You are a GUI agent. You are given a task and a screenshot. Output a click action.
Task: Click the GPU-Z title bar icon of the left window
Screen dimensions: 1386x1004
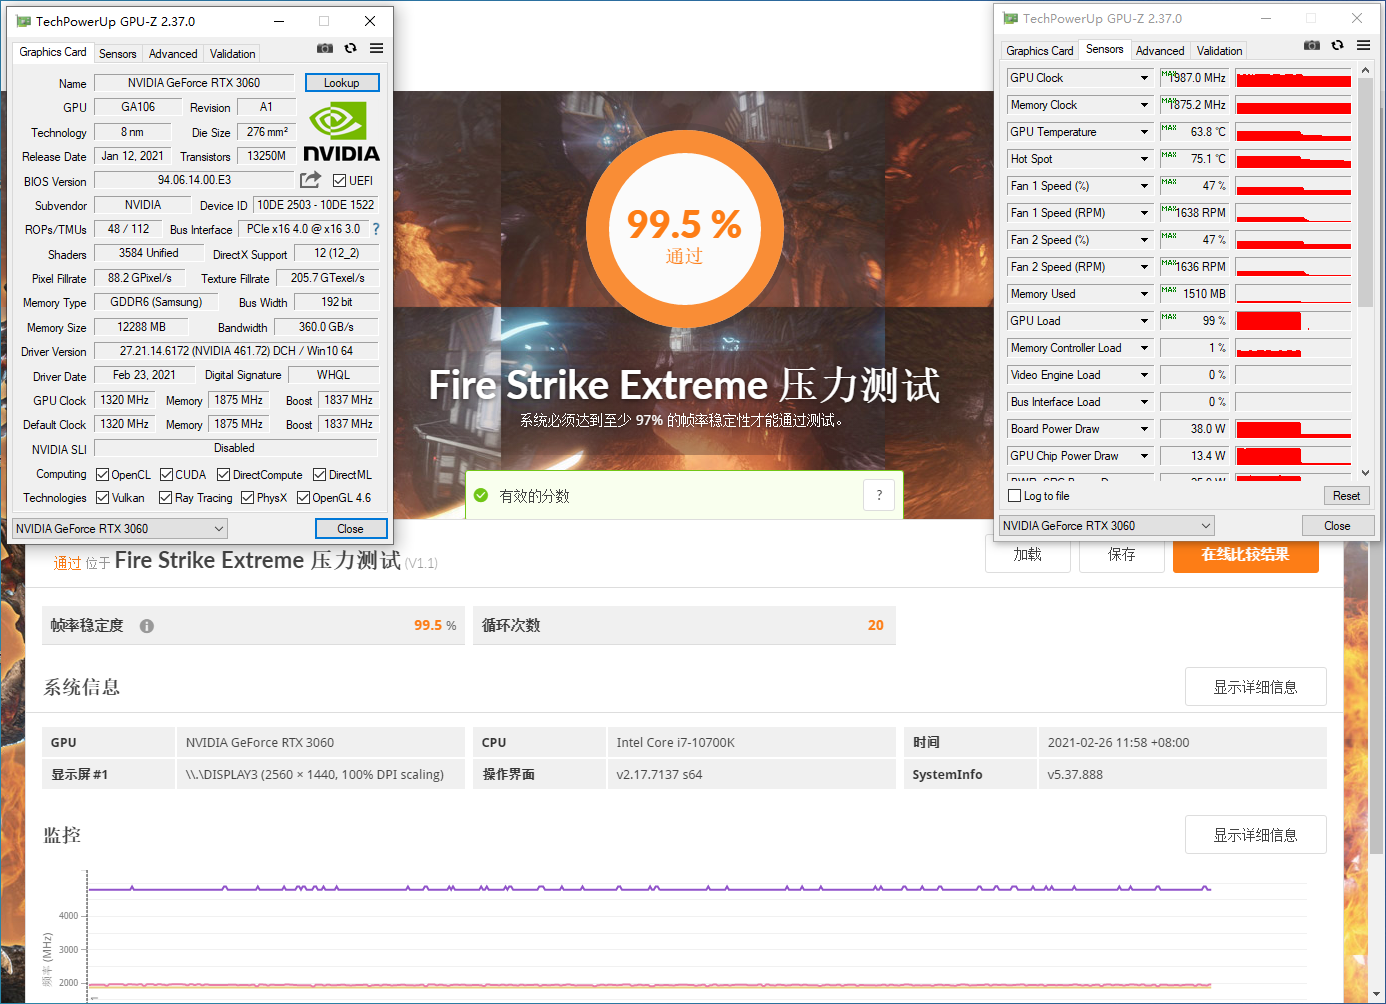tap(24, 21)
